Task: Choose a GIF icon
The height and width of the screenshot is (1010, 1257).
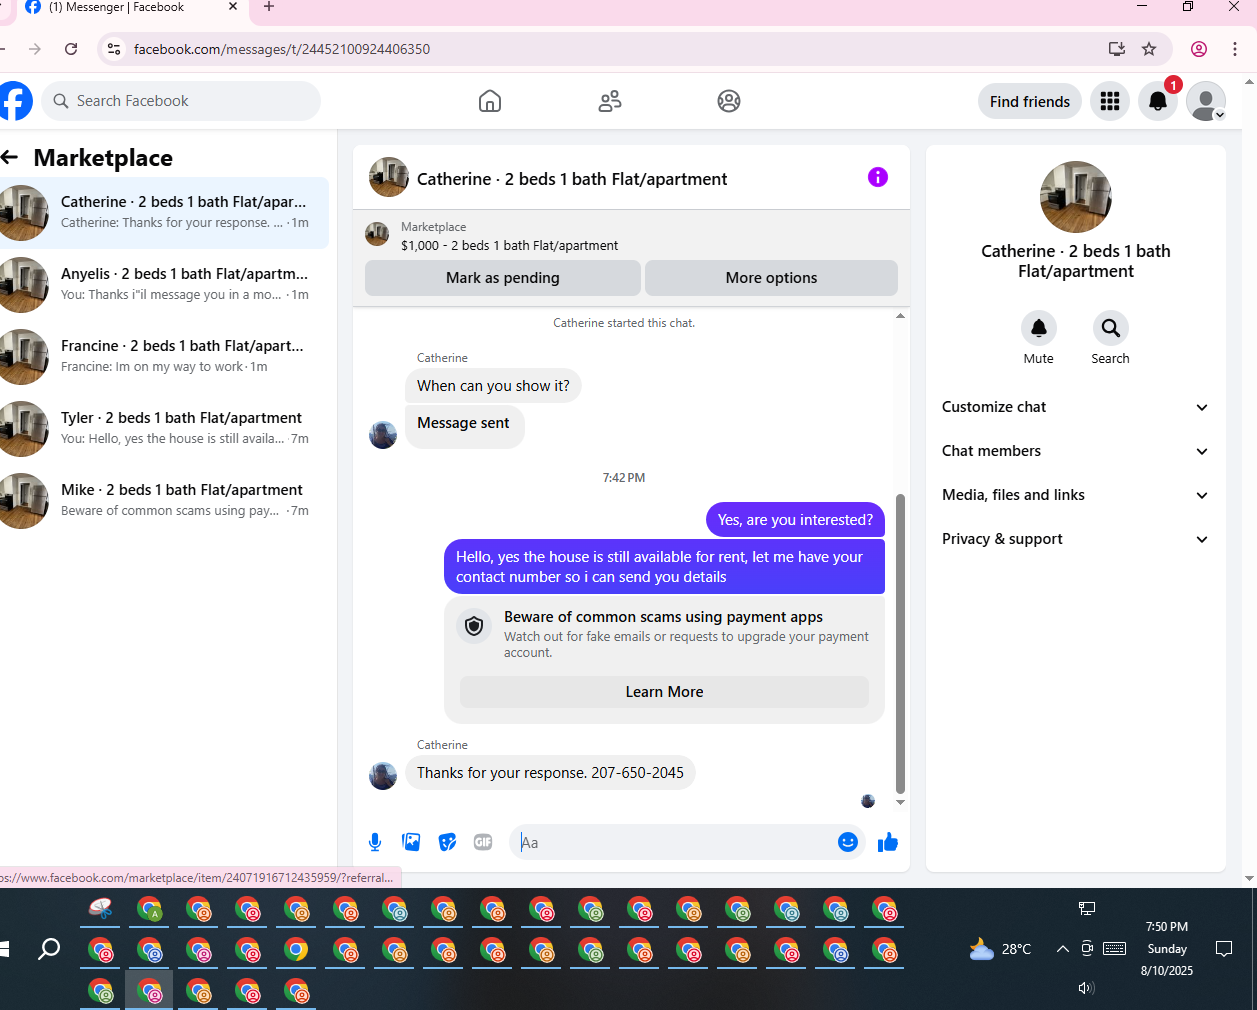Action: coord(483,842)
